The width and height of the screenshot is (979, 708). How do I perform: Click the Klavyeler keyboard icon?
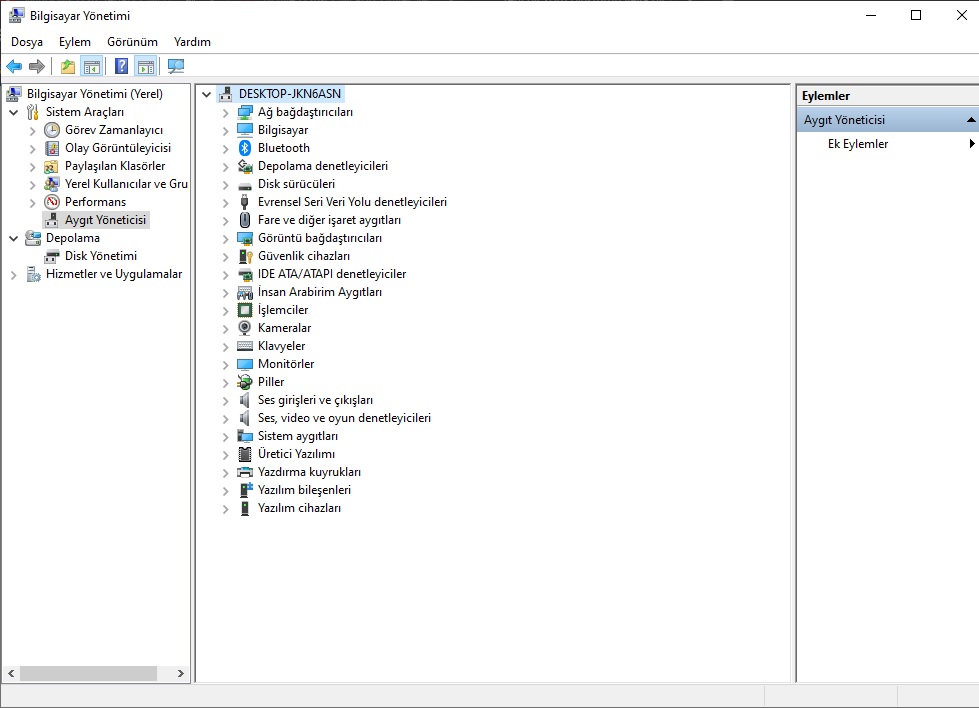pos(245,346)
